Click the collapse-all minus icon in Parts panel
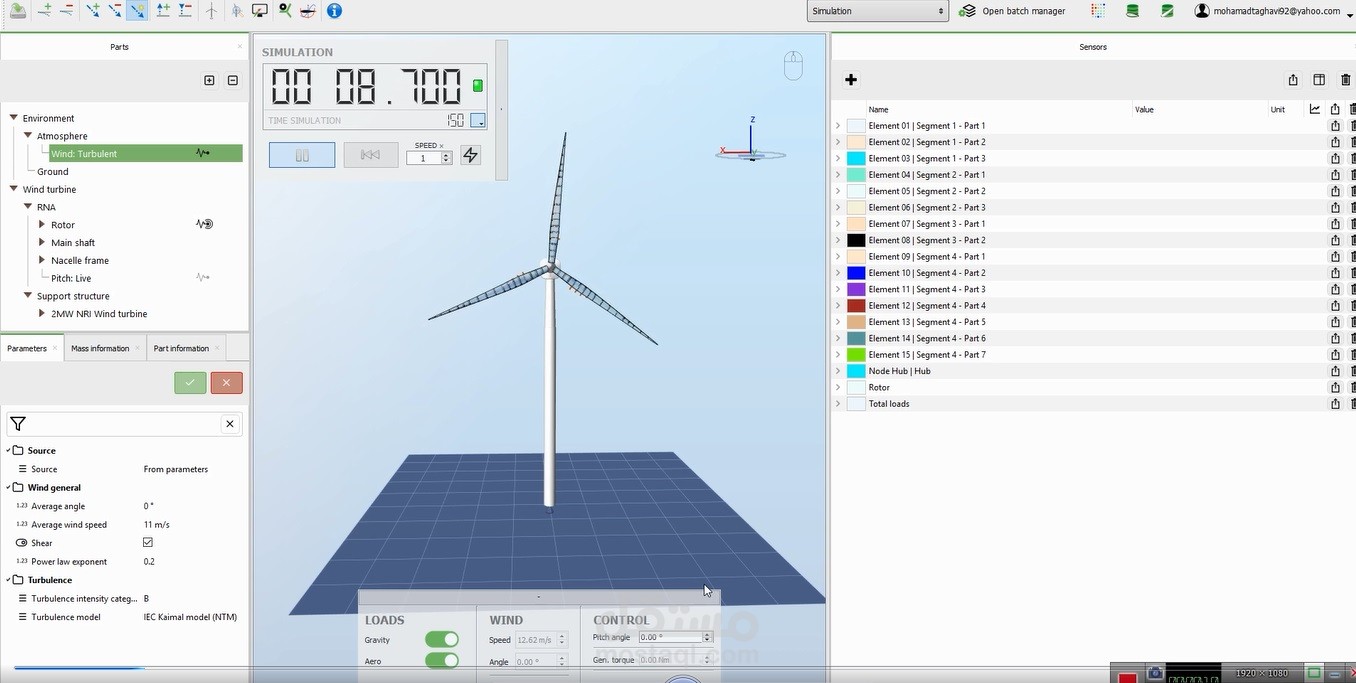 coord(233,81)
